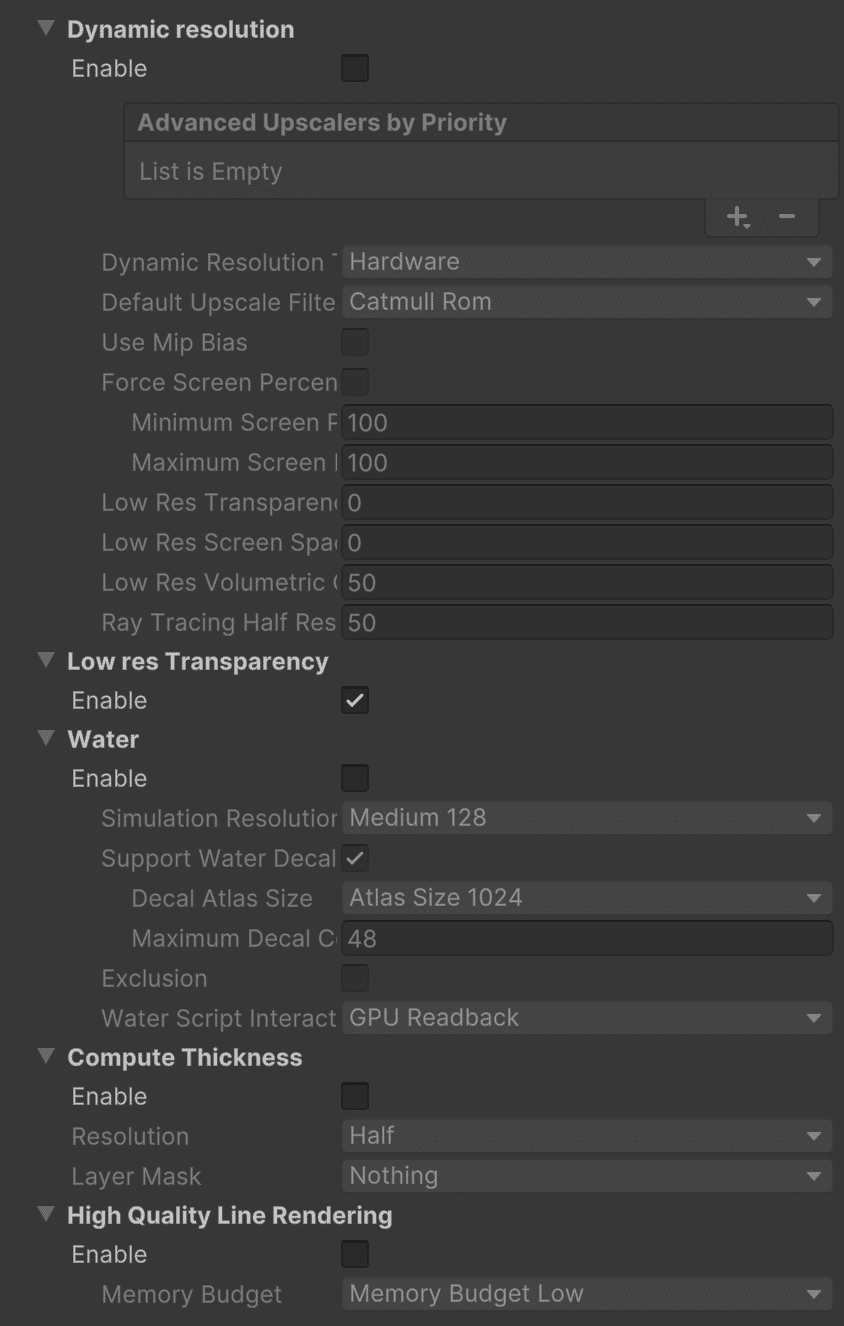
Task: Open the Memory Budget Low dropdown
Action: tap(587, 1294)
